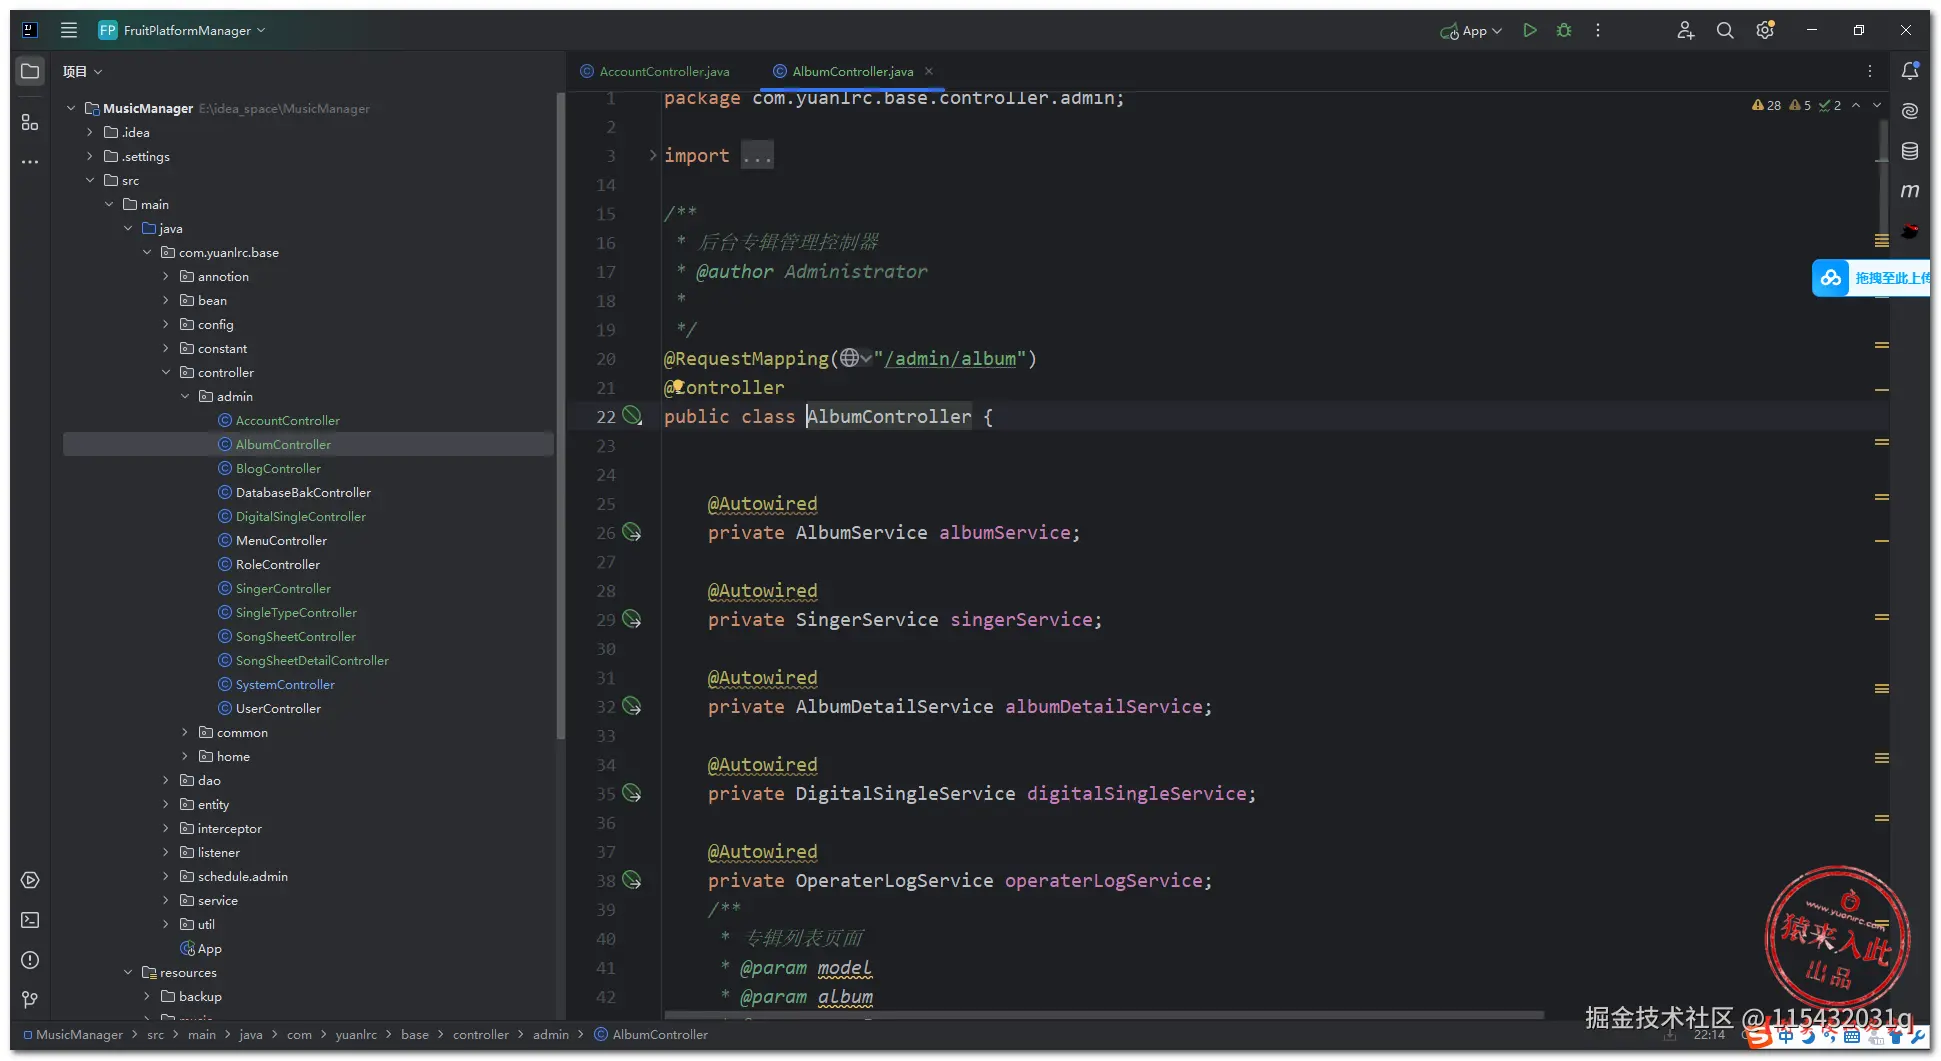Collapse the resources folder
This screenshot has width=1941, height=1061.
point(127,972)
